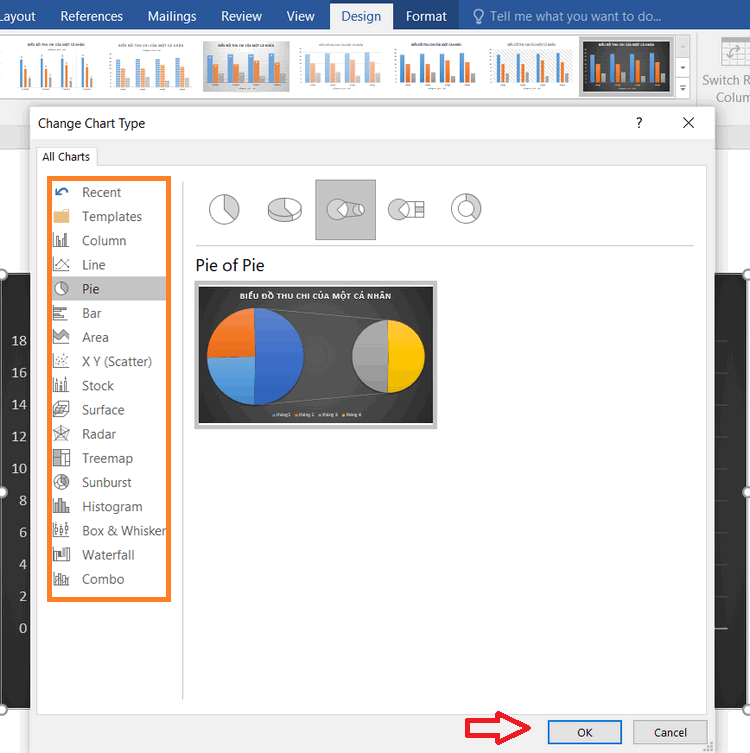The height and width of the screenshot is (753, 750).
Task: Confirm with the OK button
Action: click(585, 732)
